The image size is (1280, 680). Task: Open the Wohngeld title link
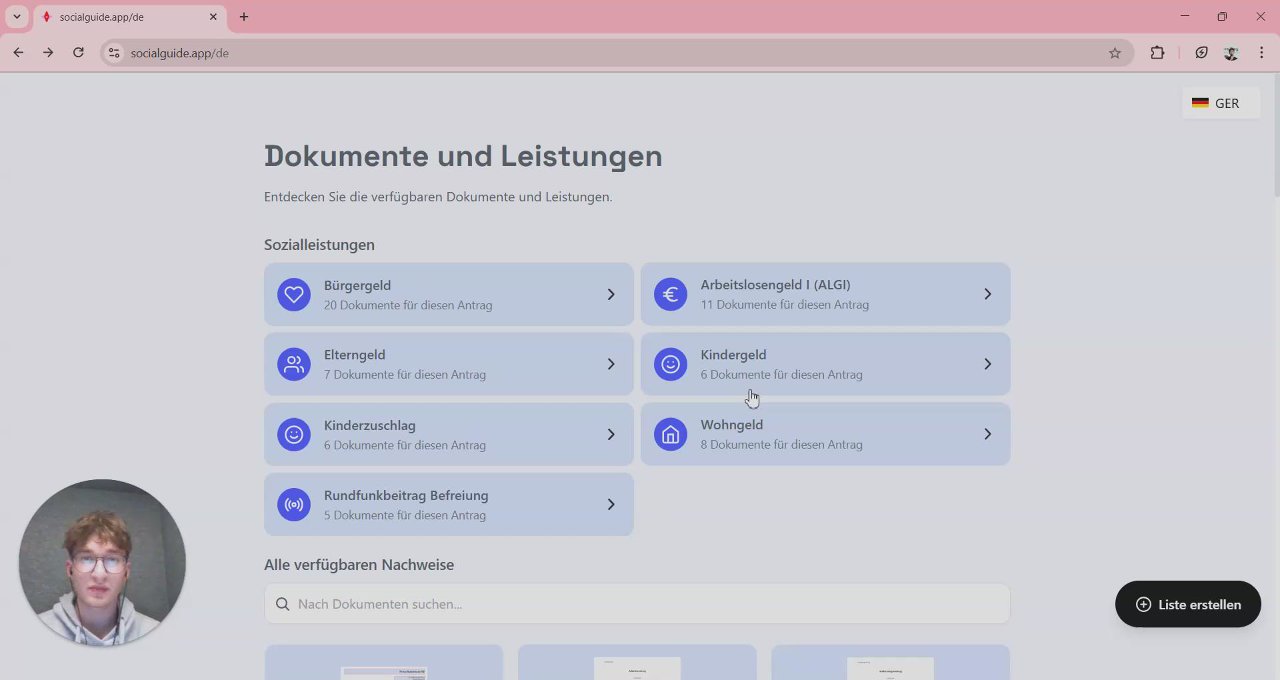tap(731, 425)
